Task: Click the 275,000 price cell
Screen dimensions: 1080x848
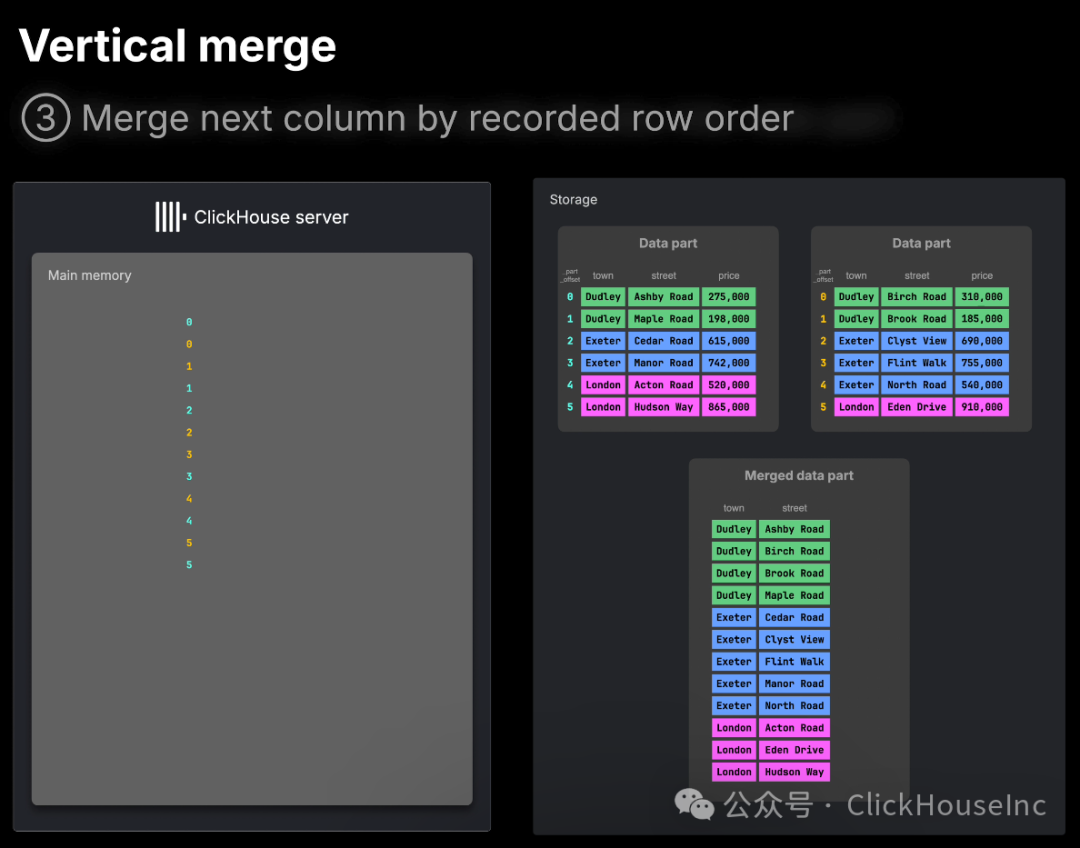Action: tap(728, 297)
